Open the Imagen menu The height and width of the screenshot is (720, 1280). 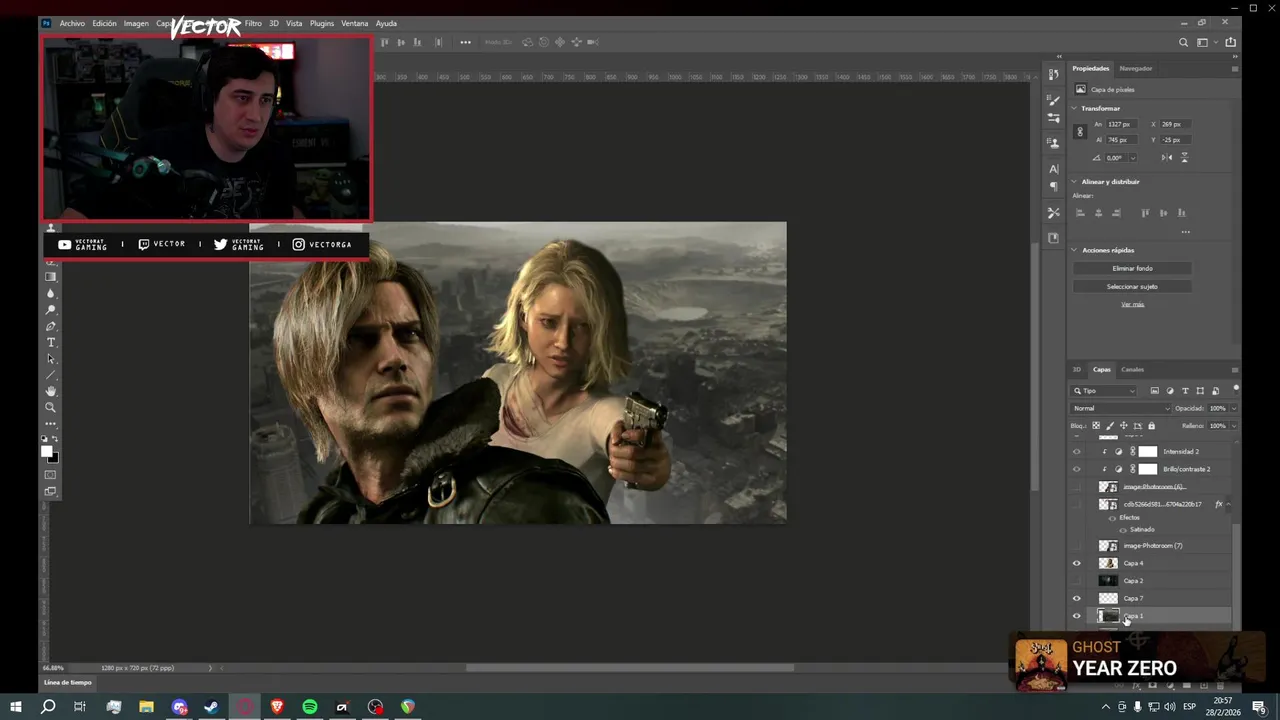tap(136, 23)
